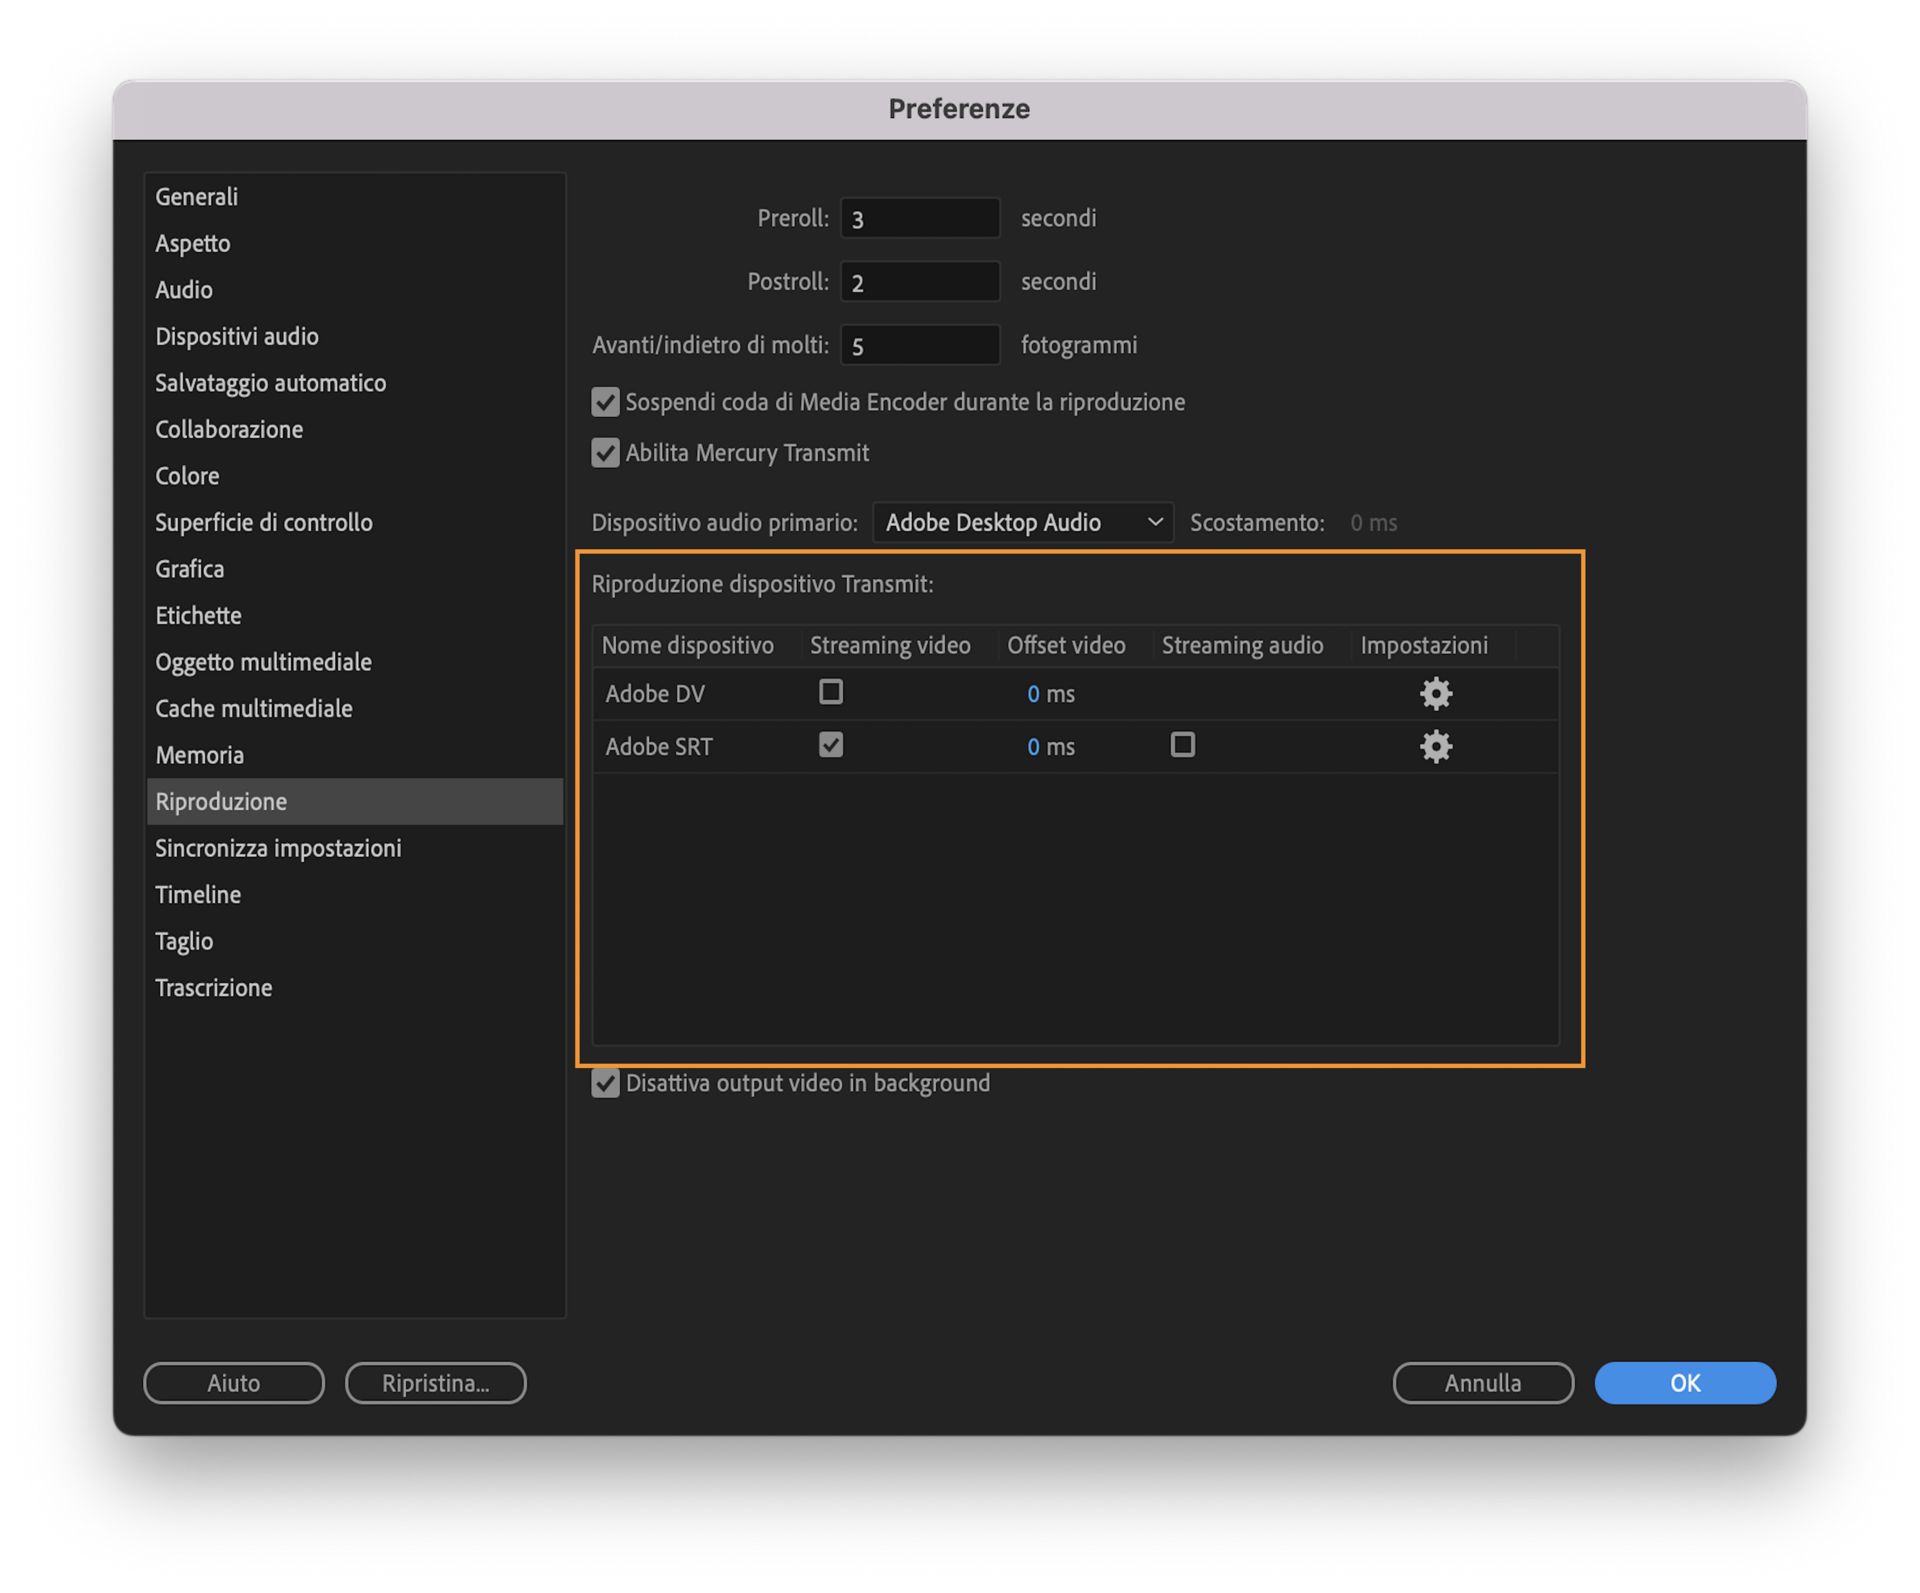The image size is (1920, 1593).
Task: Select Etichette preferences category
Action: [x=355, y=615]
